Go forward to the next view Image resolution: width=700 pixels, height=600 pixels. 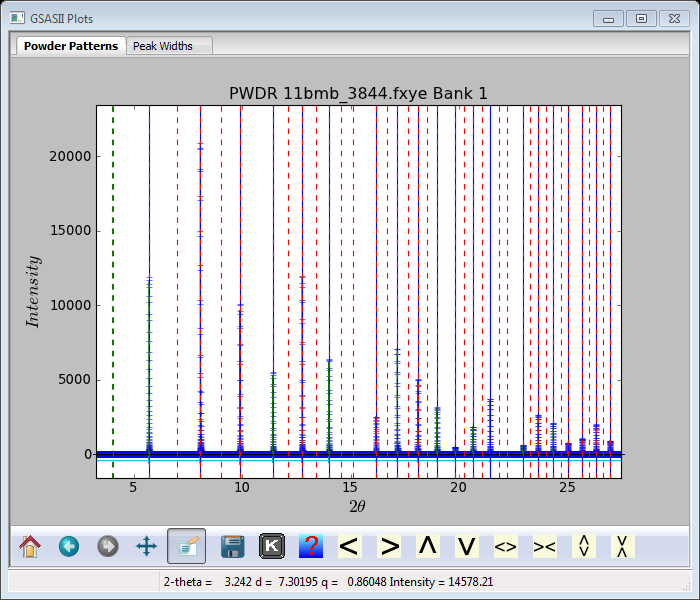pyautogui.click(x=108, y=546)
